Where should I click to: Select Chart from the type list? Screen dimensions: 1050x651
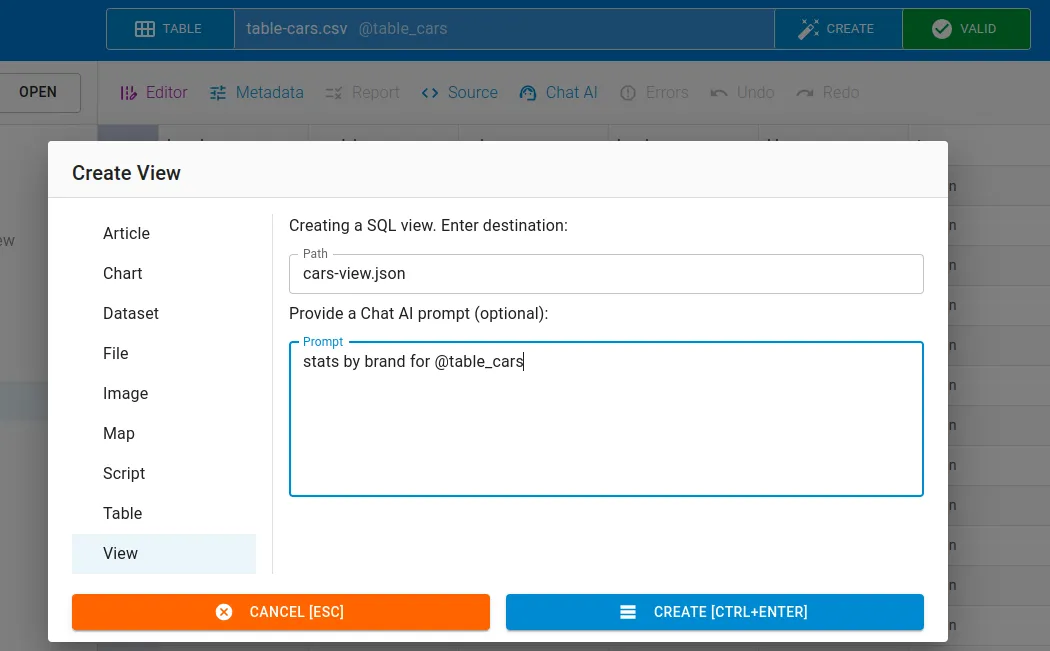click(x=122, y=273)
